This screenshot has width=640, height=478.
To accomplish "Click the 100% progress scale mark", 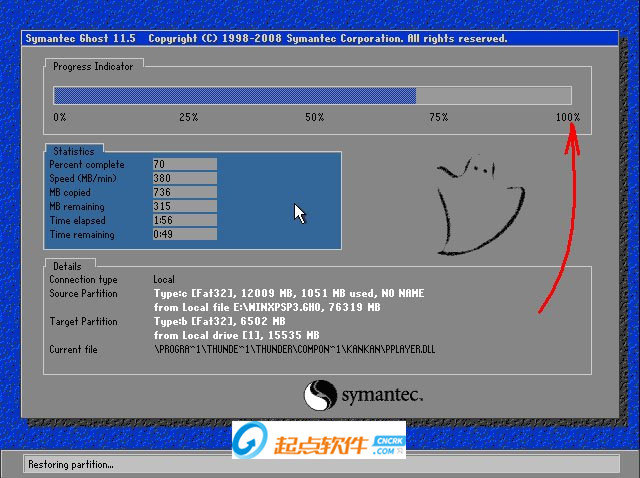I will click(x=568, y=117).
